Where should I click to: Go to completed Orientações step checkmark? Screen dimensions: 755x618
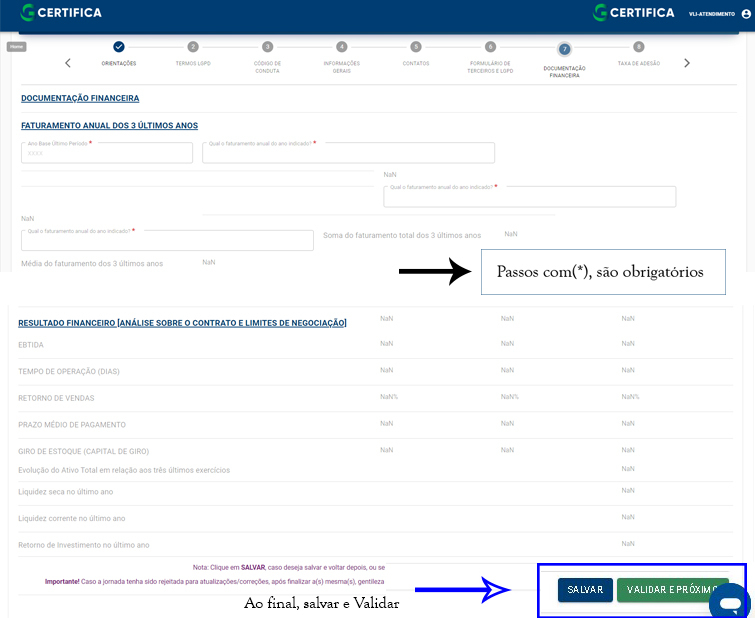click(119, 47)
